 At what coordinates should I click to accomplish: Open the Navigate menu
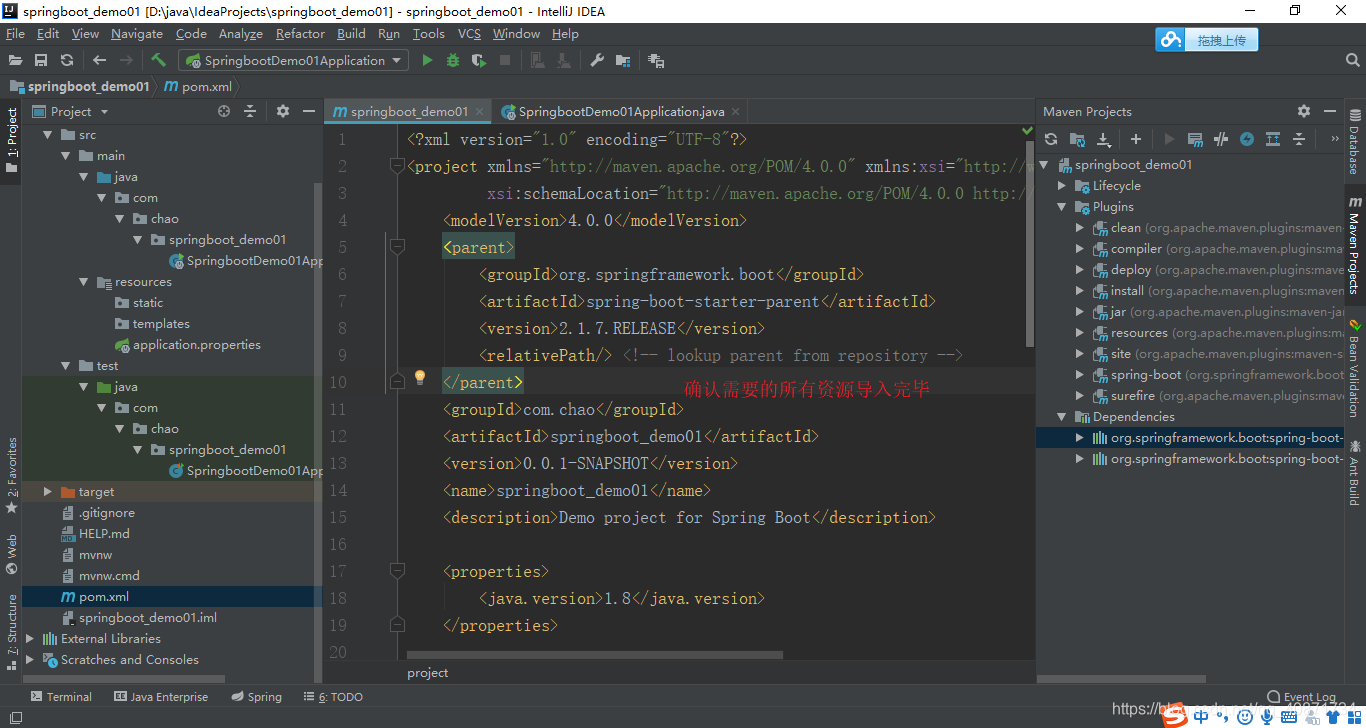point(137,33)
